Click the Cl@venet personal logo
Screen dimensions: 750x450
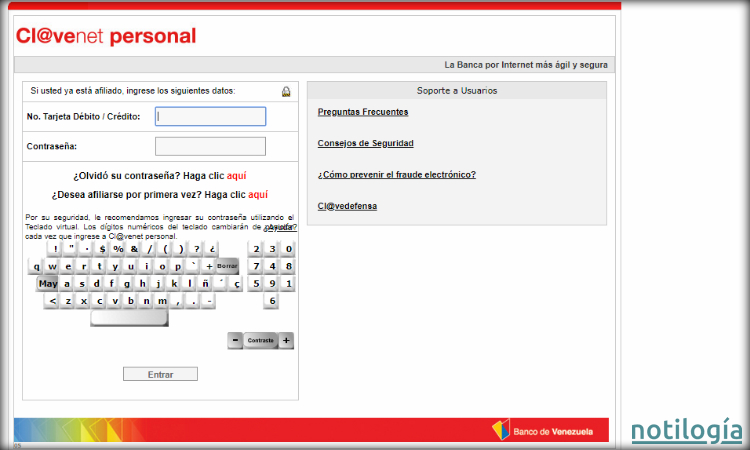click(x=106, y=36)
